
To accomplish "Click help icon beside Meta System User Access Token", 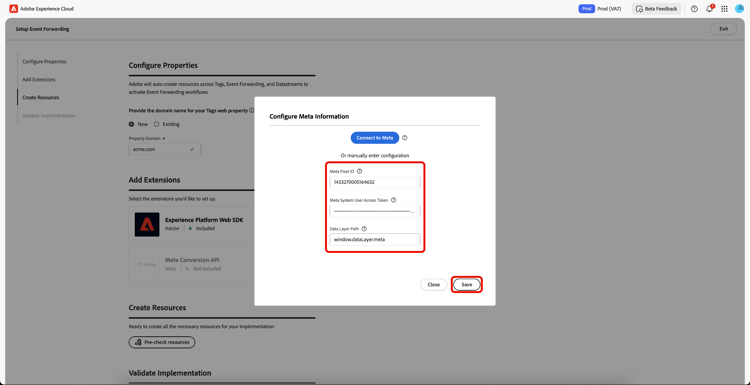I will (x=394, y=200).
